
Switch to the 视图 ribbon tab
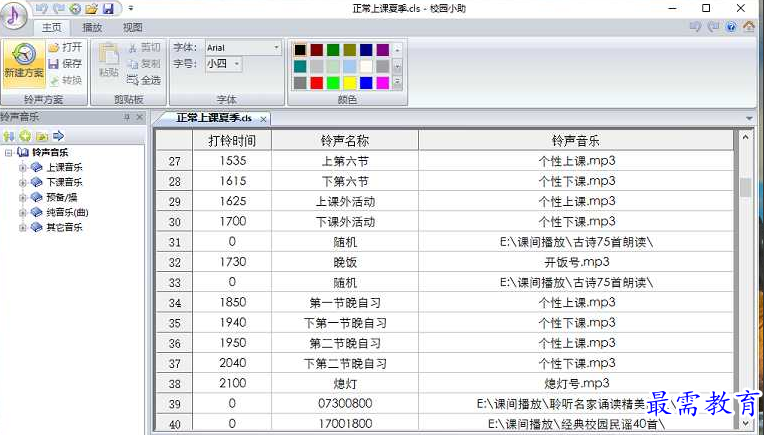point(132,27)
